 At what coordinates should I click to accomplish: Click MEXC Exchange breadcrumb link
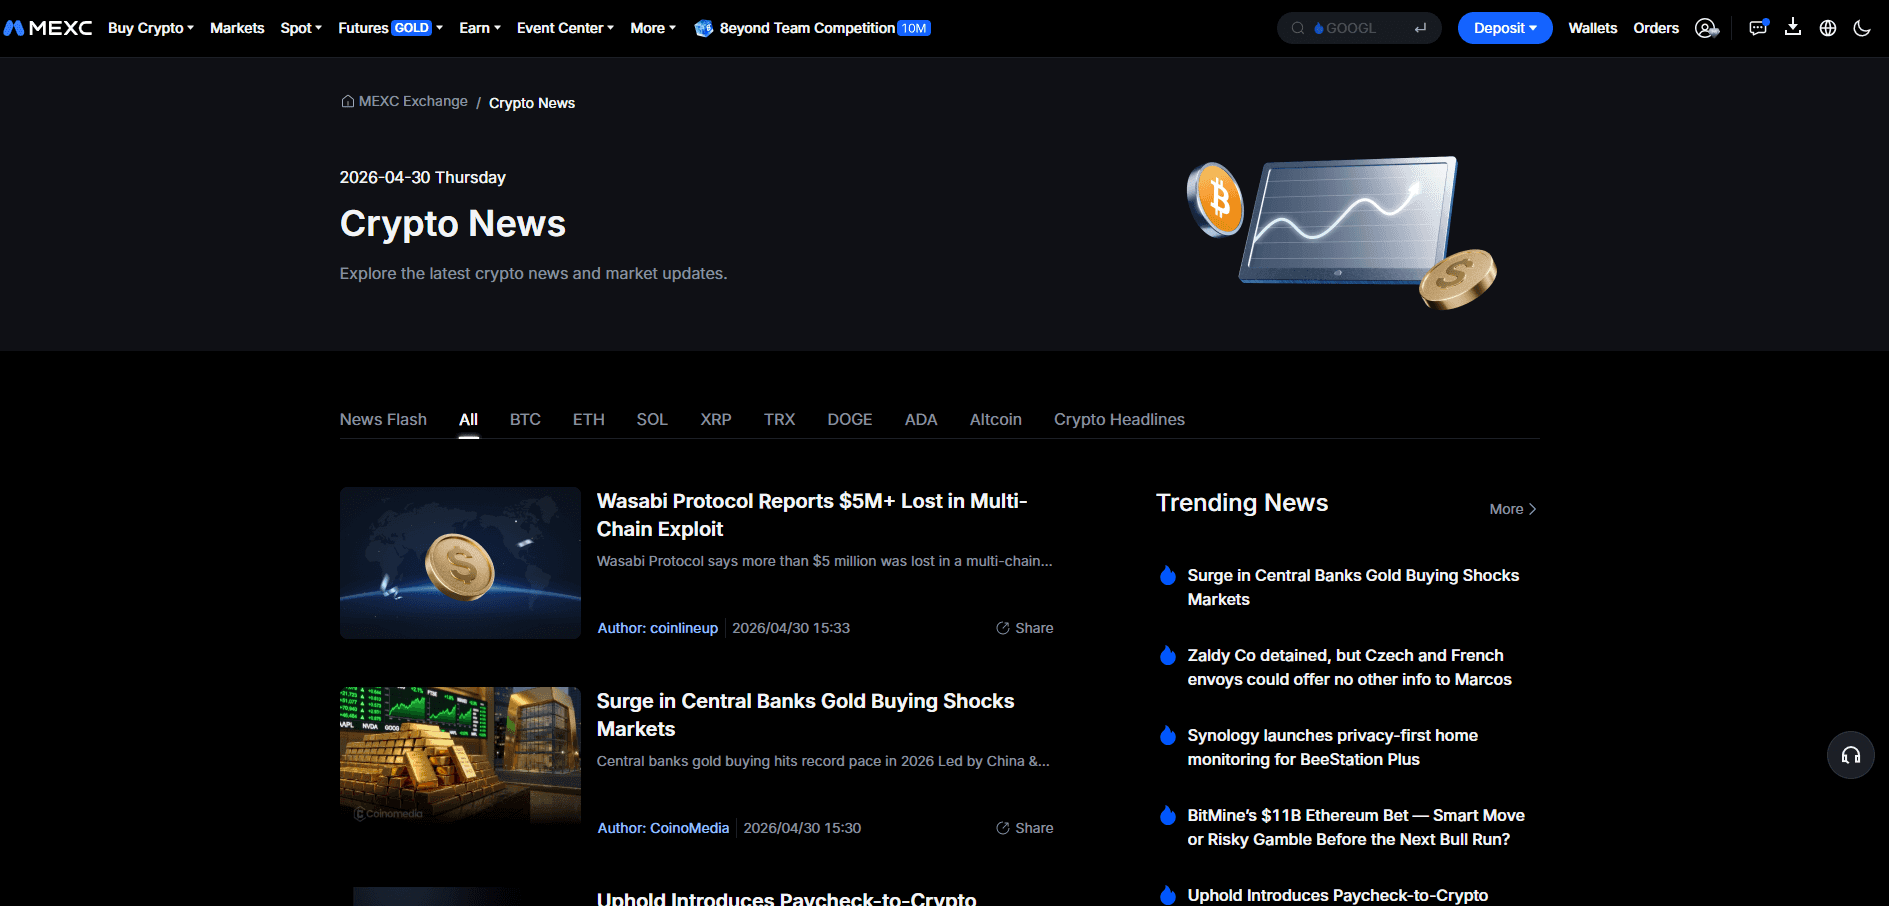pyautogui.click(x=413, y=101)
